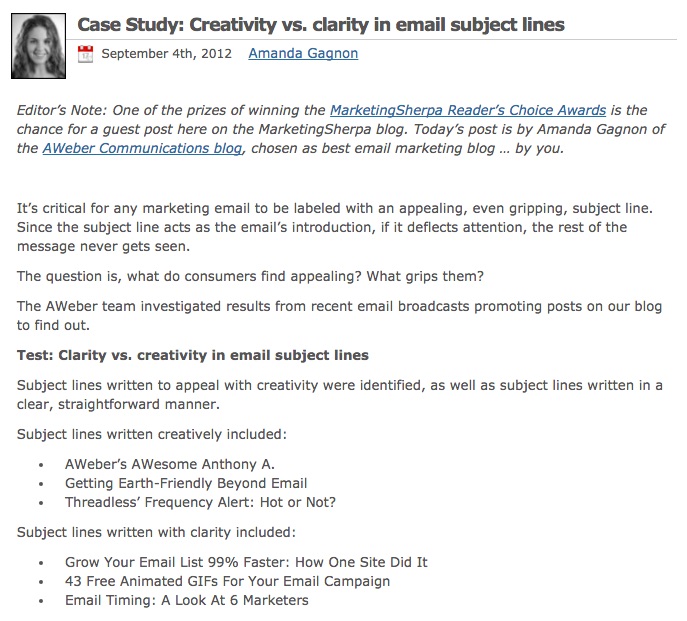Click the bold "Test: Clarity vs. creativity" subheading

click(193, 355)
